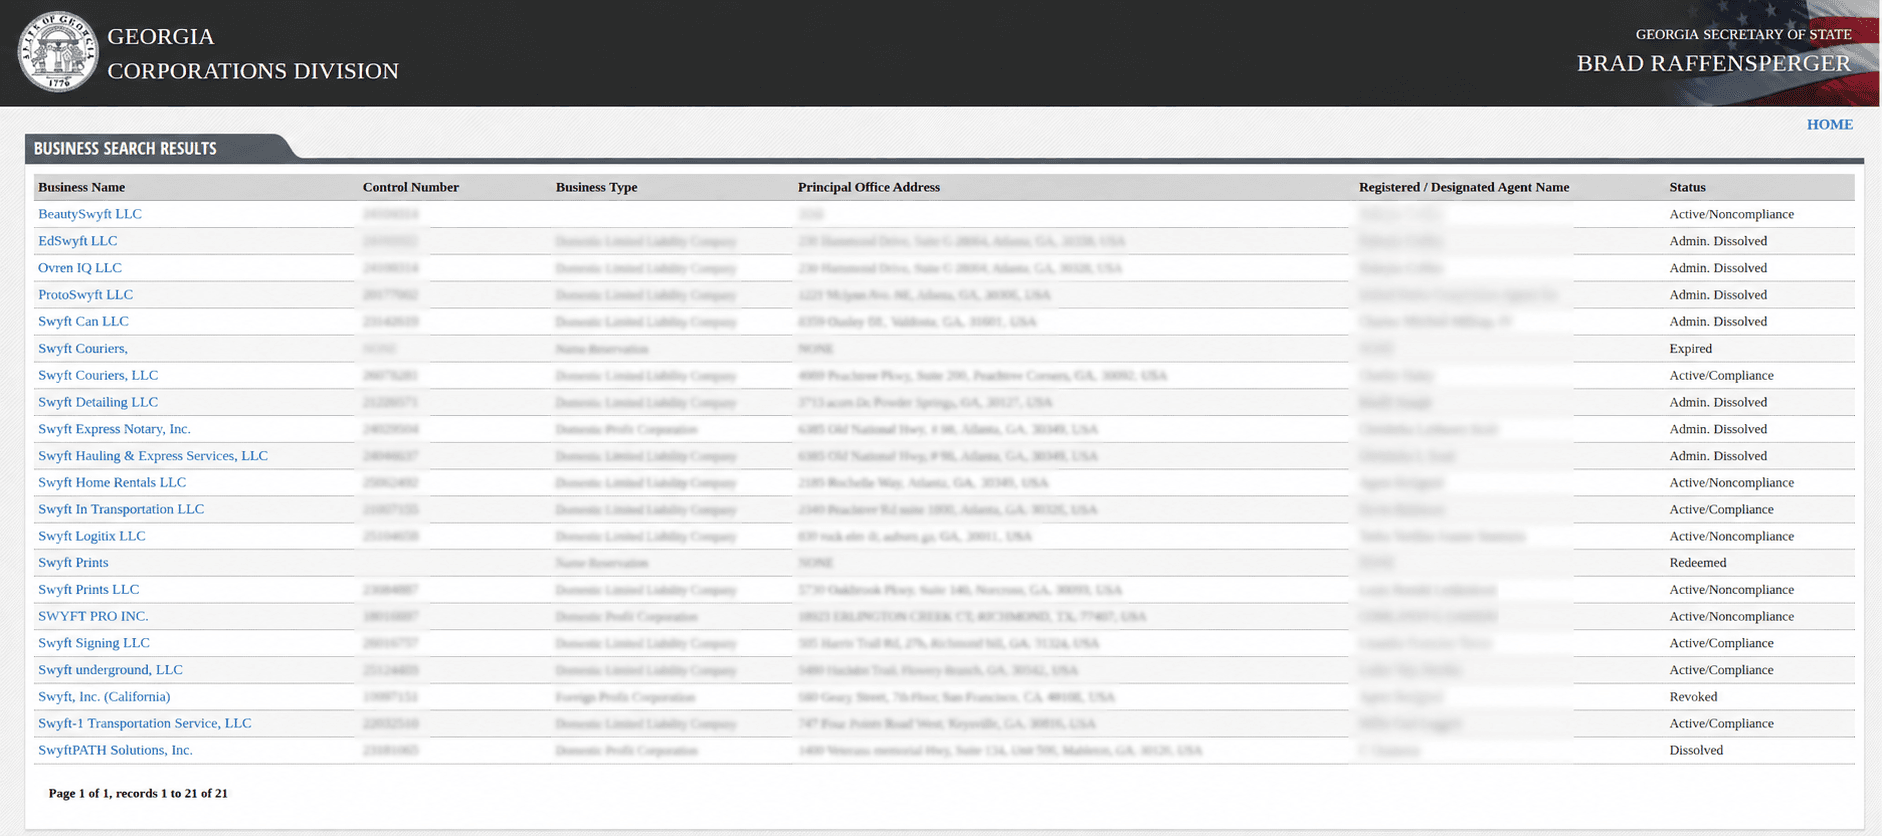Screen dimensions: 1882x836
Task: Open Swyft Logitix LLC business record
Action: click(92, 536)
